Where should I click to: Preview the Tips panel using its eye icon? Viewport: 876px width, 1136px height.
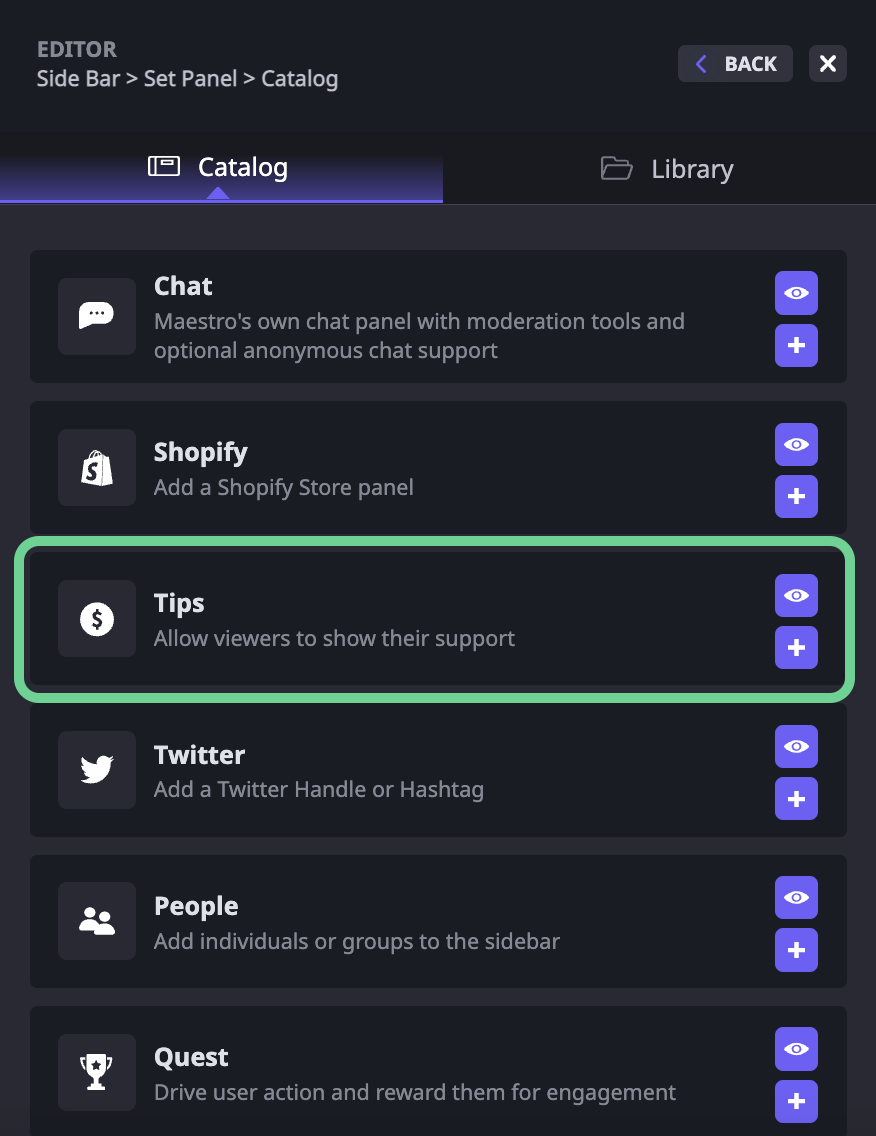click(796, 595)
